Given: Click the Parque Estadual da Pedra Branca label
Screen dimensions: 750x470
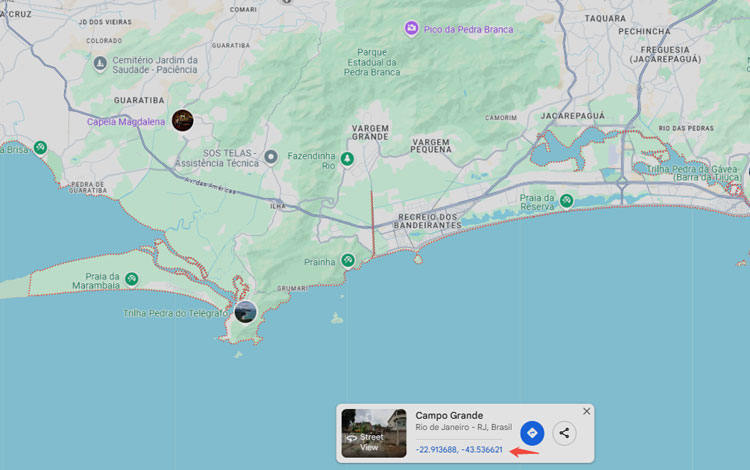Looking at the screenshot, I should (x=372, y=62).
